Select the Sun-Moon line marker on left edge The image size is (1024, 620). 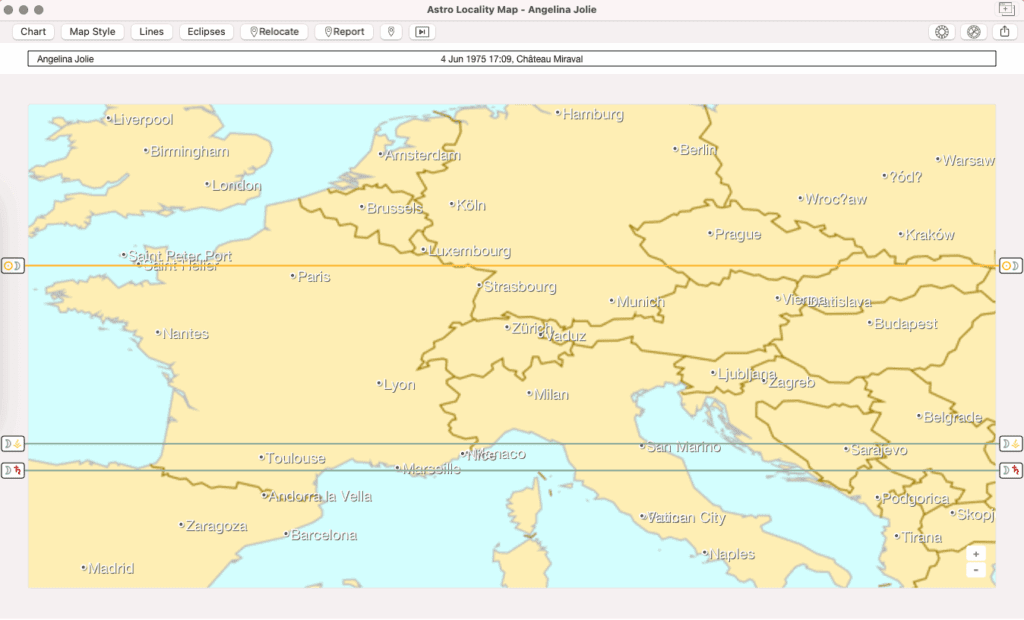12,266
